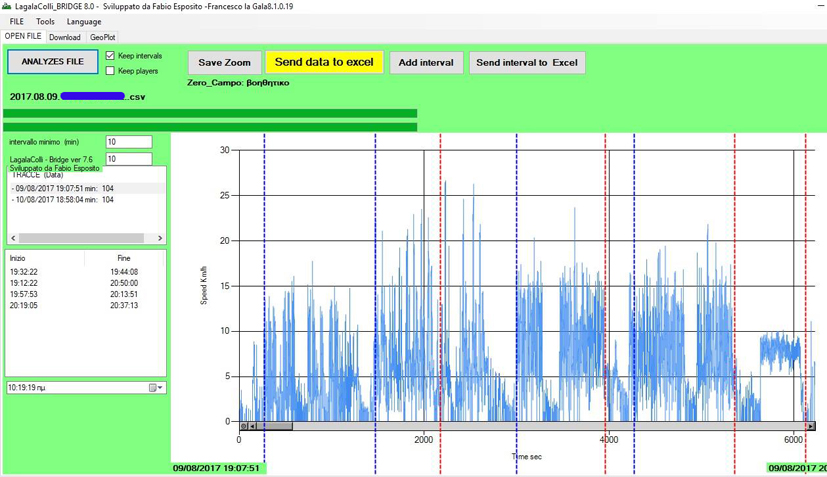Open the FILE menu
Viewport: 827px width, 477px height.
coord(17,22)
